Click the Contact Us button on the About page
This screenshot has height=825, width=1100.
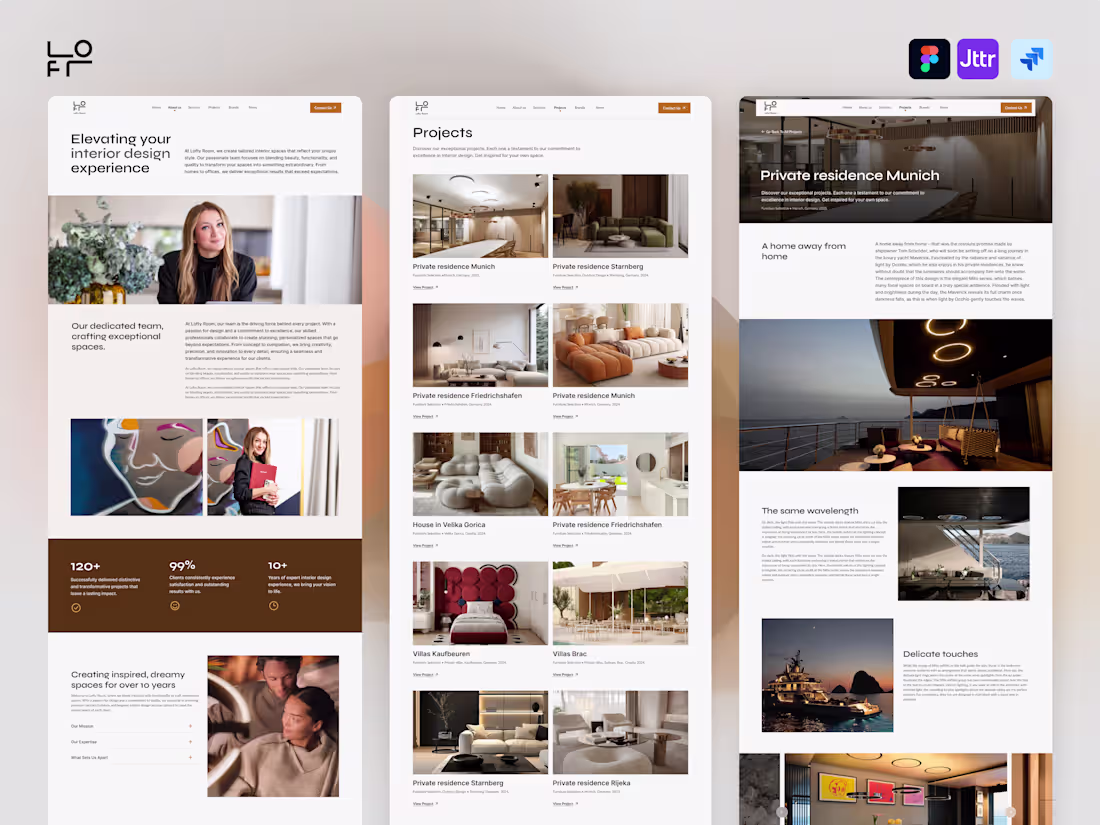[x=326, y=107]
